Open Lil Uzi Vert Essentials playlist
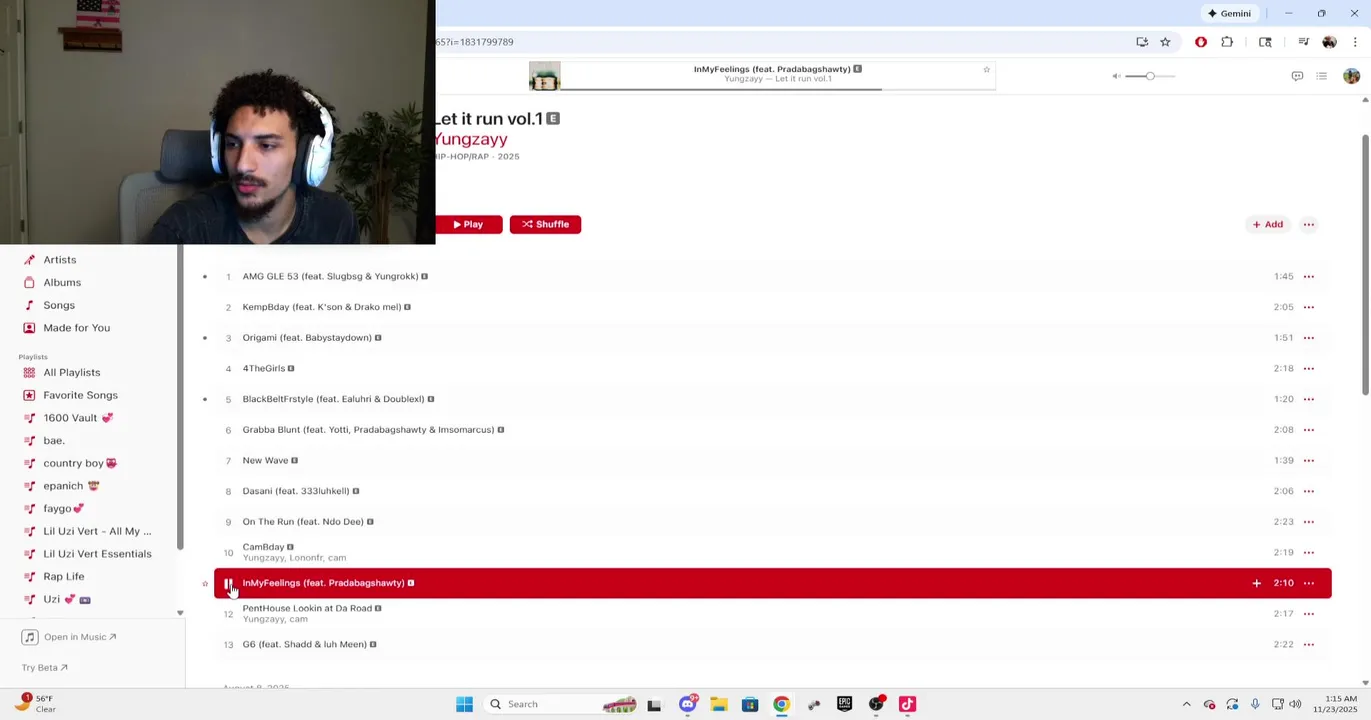 [x=97, y=554]
